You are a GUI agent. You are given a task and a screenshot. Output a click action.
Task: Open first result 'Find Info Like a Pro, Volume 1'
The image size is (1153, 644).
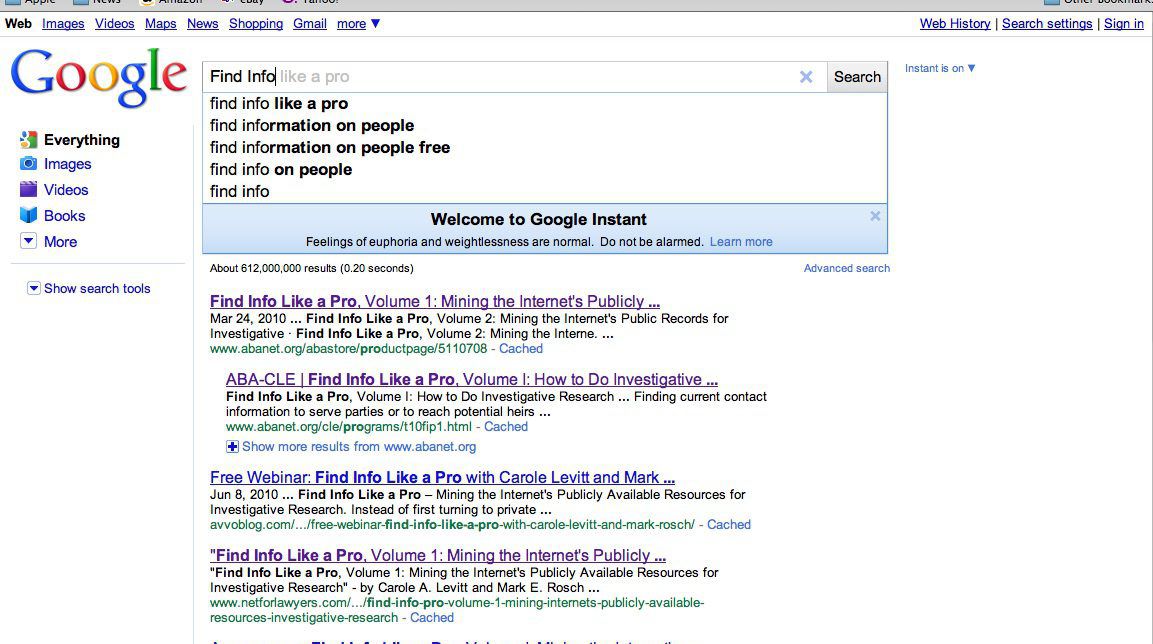click(x=435, y=301)
